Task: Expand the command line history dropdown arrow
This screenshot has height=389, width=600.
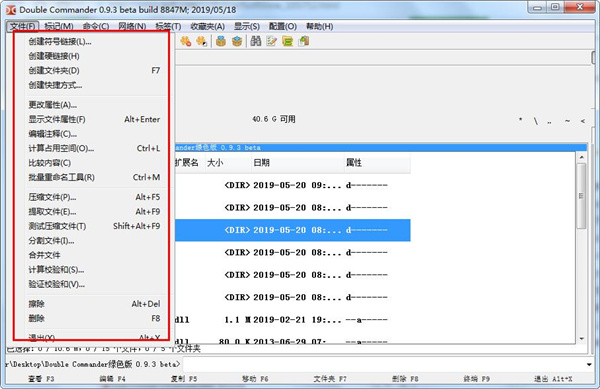Action: [589, 364]
